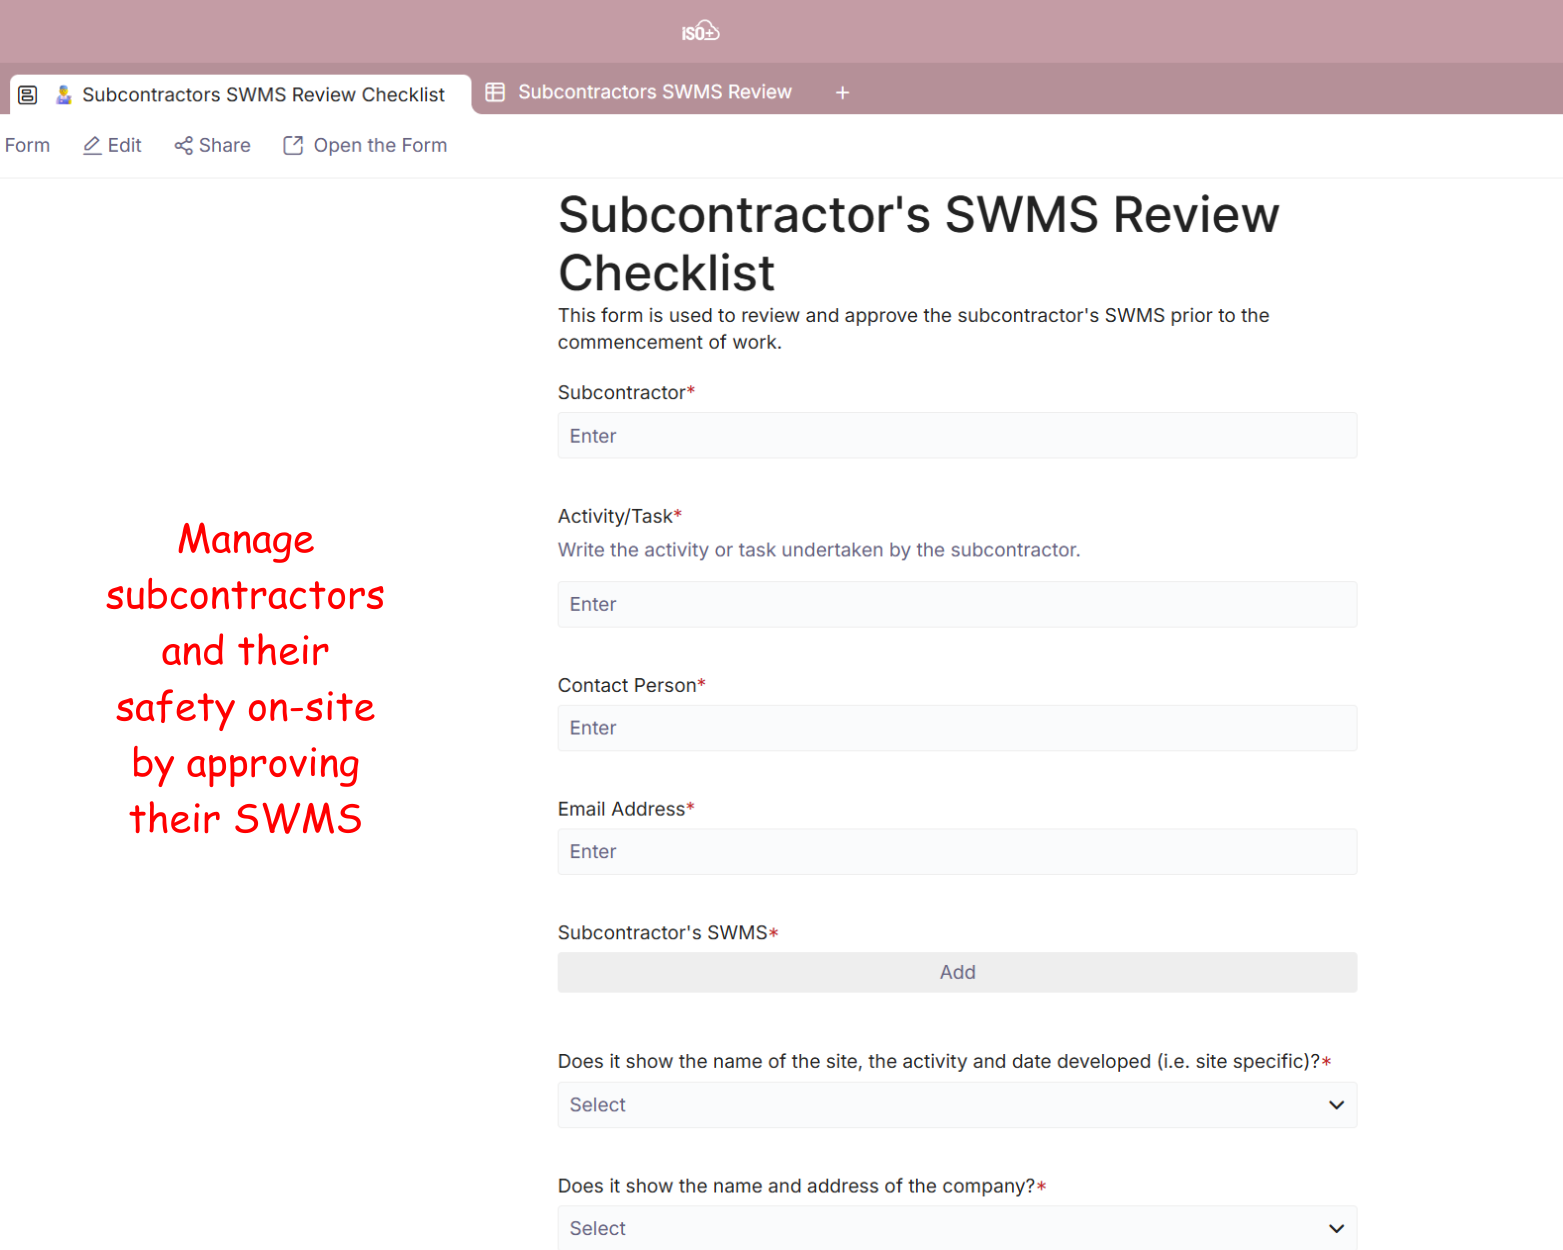The height and width of the screenshot is (1250, 1563).
Task: Click the Form label in toolbar
Action: pyautogui.click(x=27, y=146)
